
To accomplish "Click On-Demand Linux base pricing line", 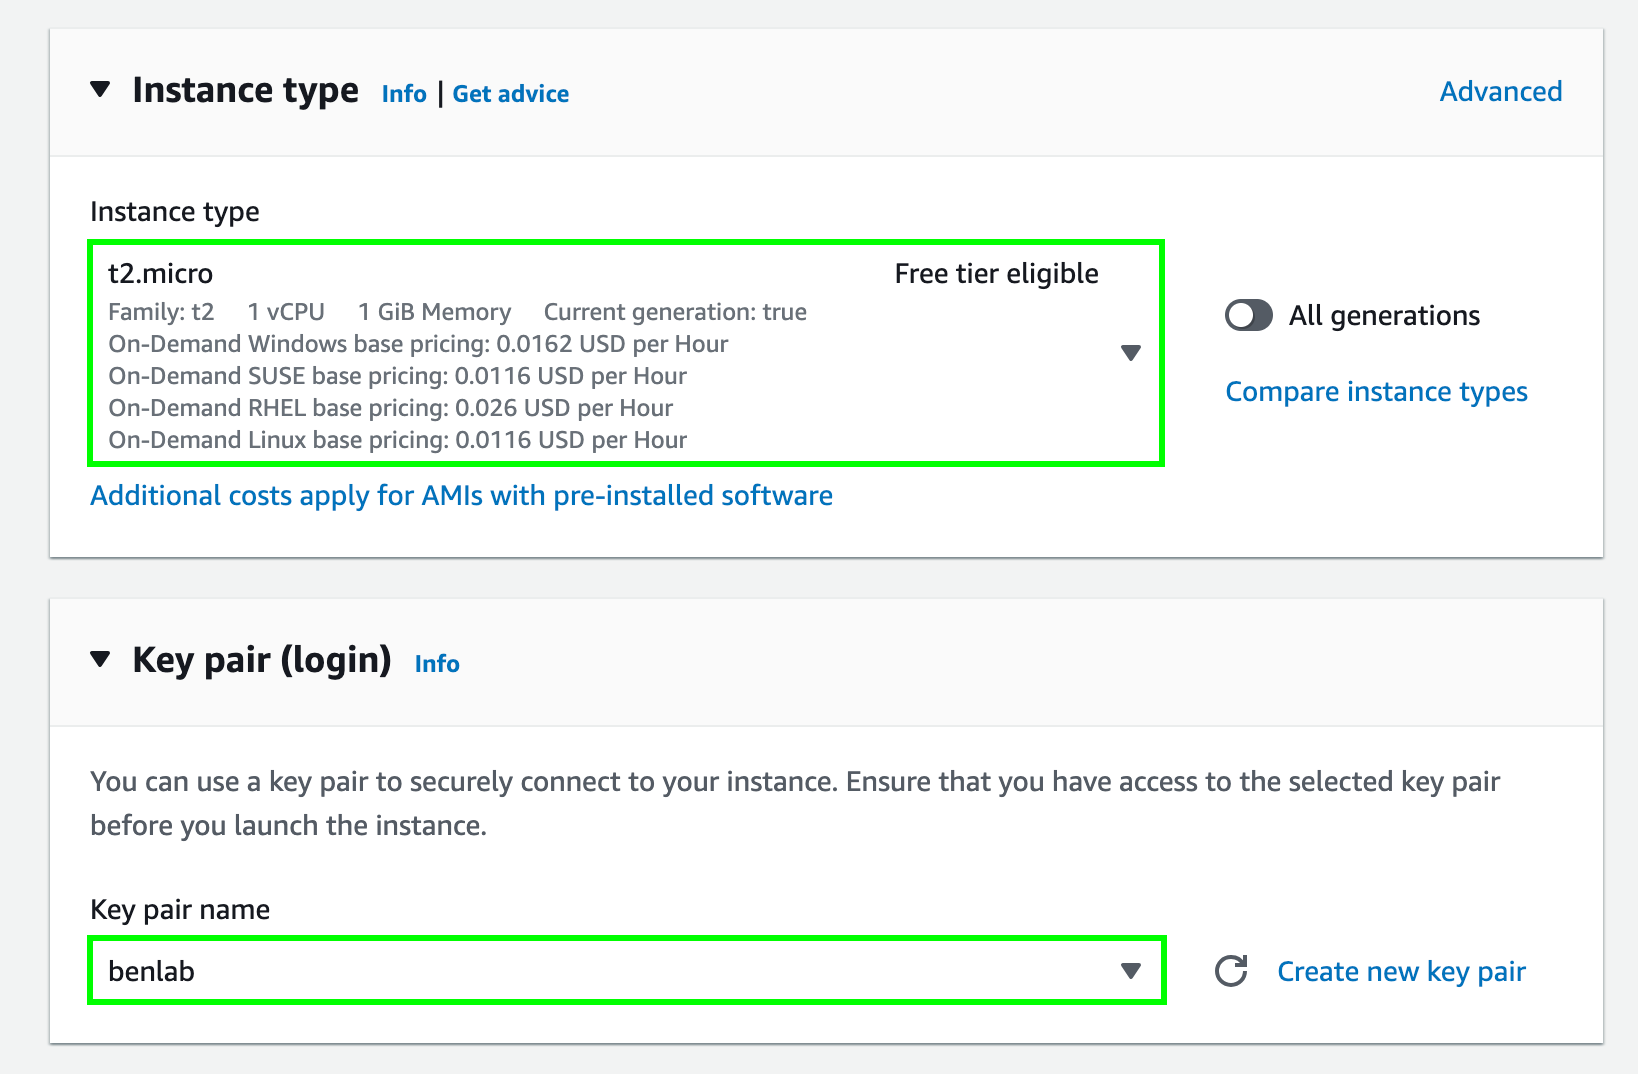I will coord(398,440).
